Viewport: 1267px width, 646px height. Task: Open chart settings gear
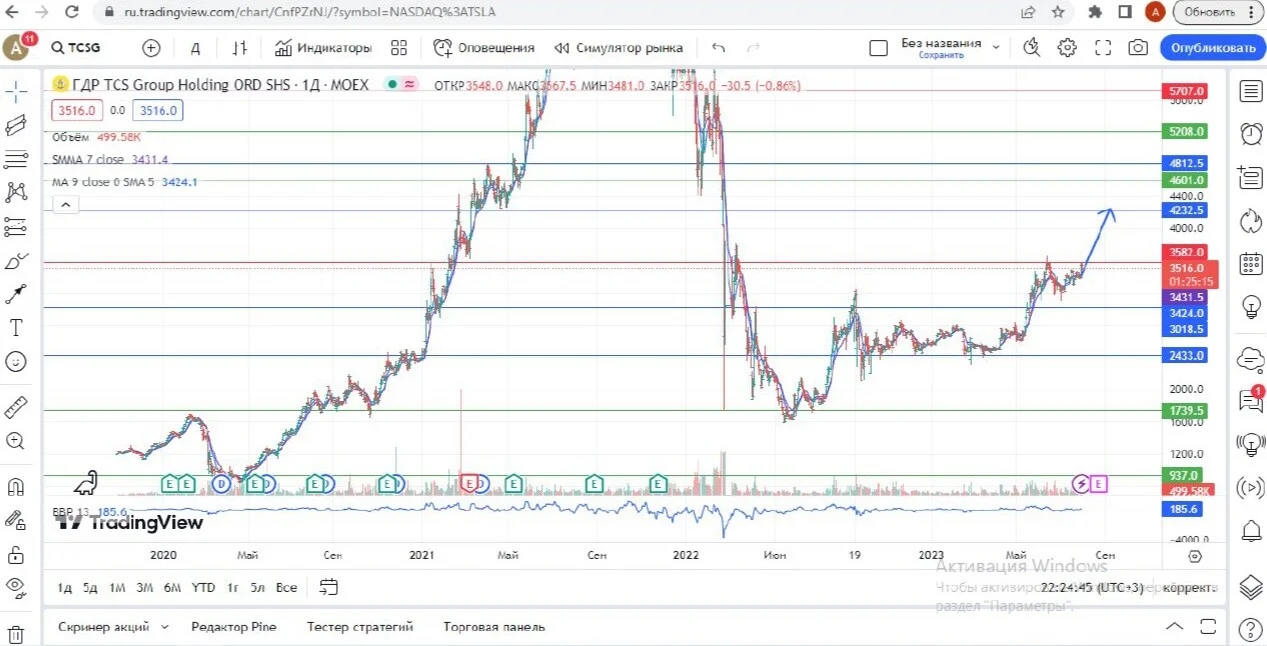pyautogui.click(x=1067, y=47)
